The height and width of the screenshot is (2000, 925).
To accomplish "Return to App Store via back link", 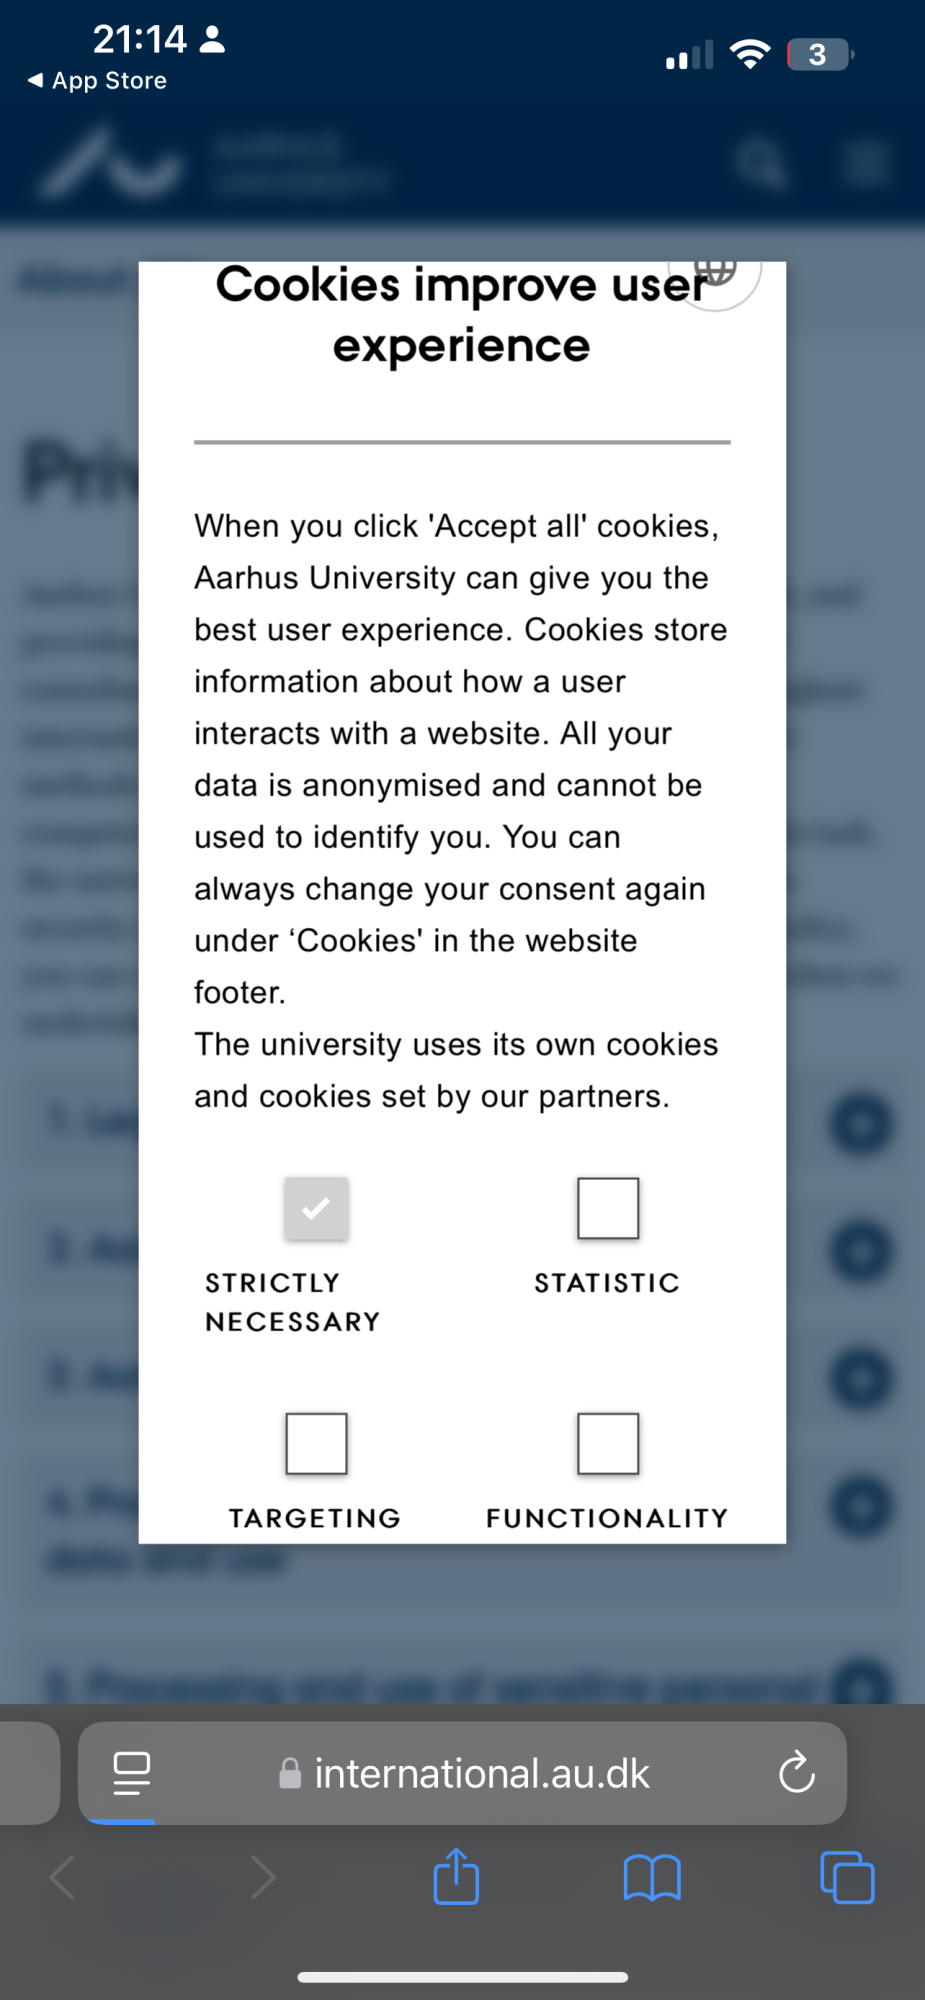I will tap(97, 80).
